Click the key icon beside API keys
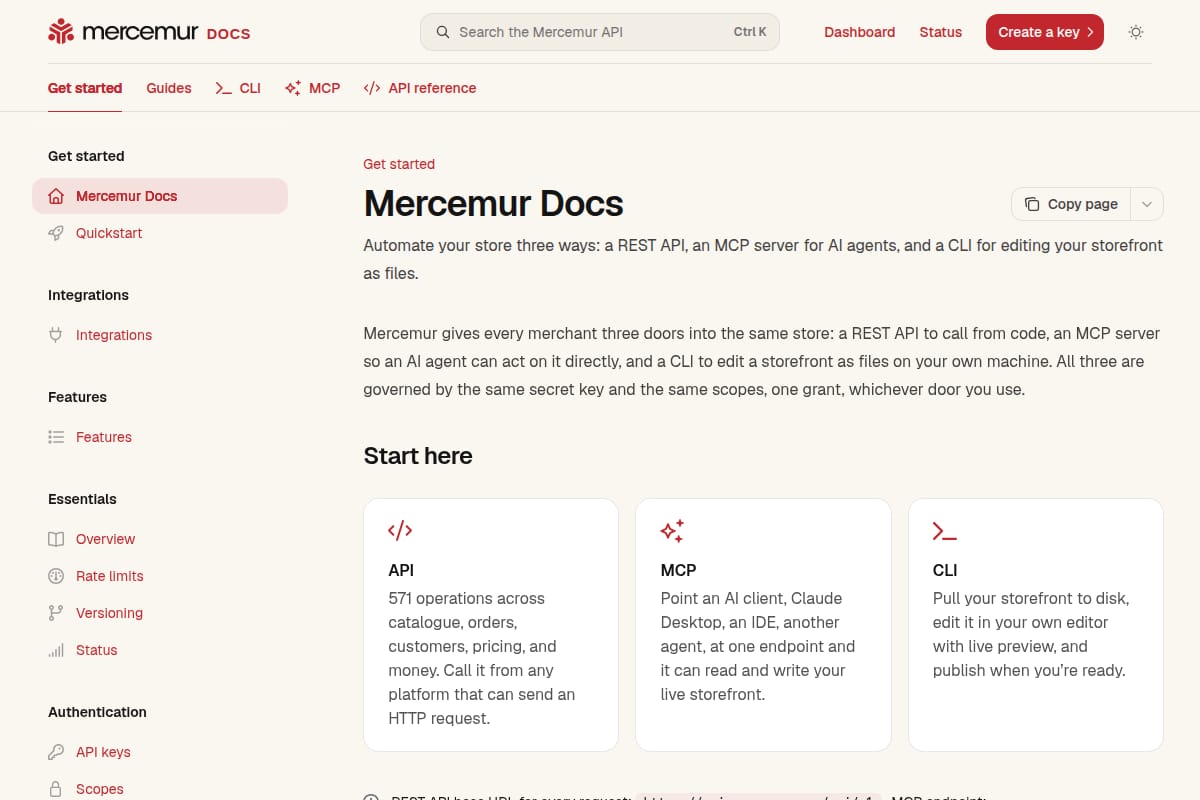This screenshot has height=800, width=1200. tap(56, 752)
